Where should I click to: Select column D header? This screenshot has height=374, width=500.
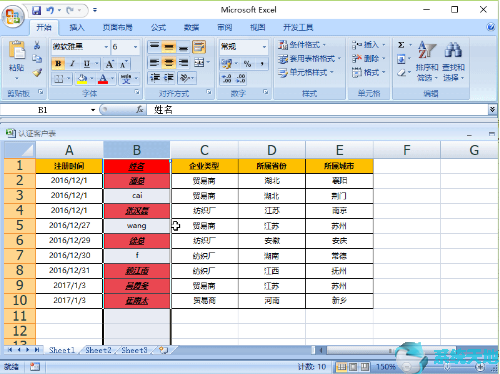click(272, 150)
